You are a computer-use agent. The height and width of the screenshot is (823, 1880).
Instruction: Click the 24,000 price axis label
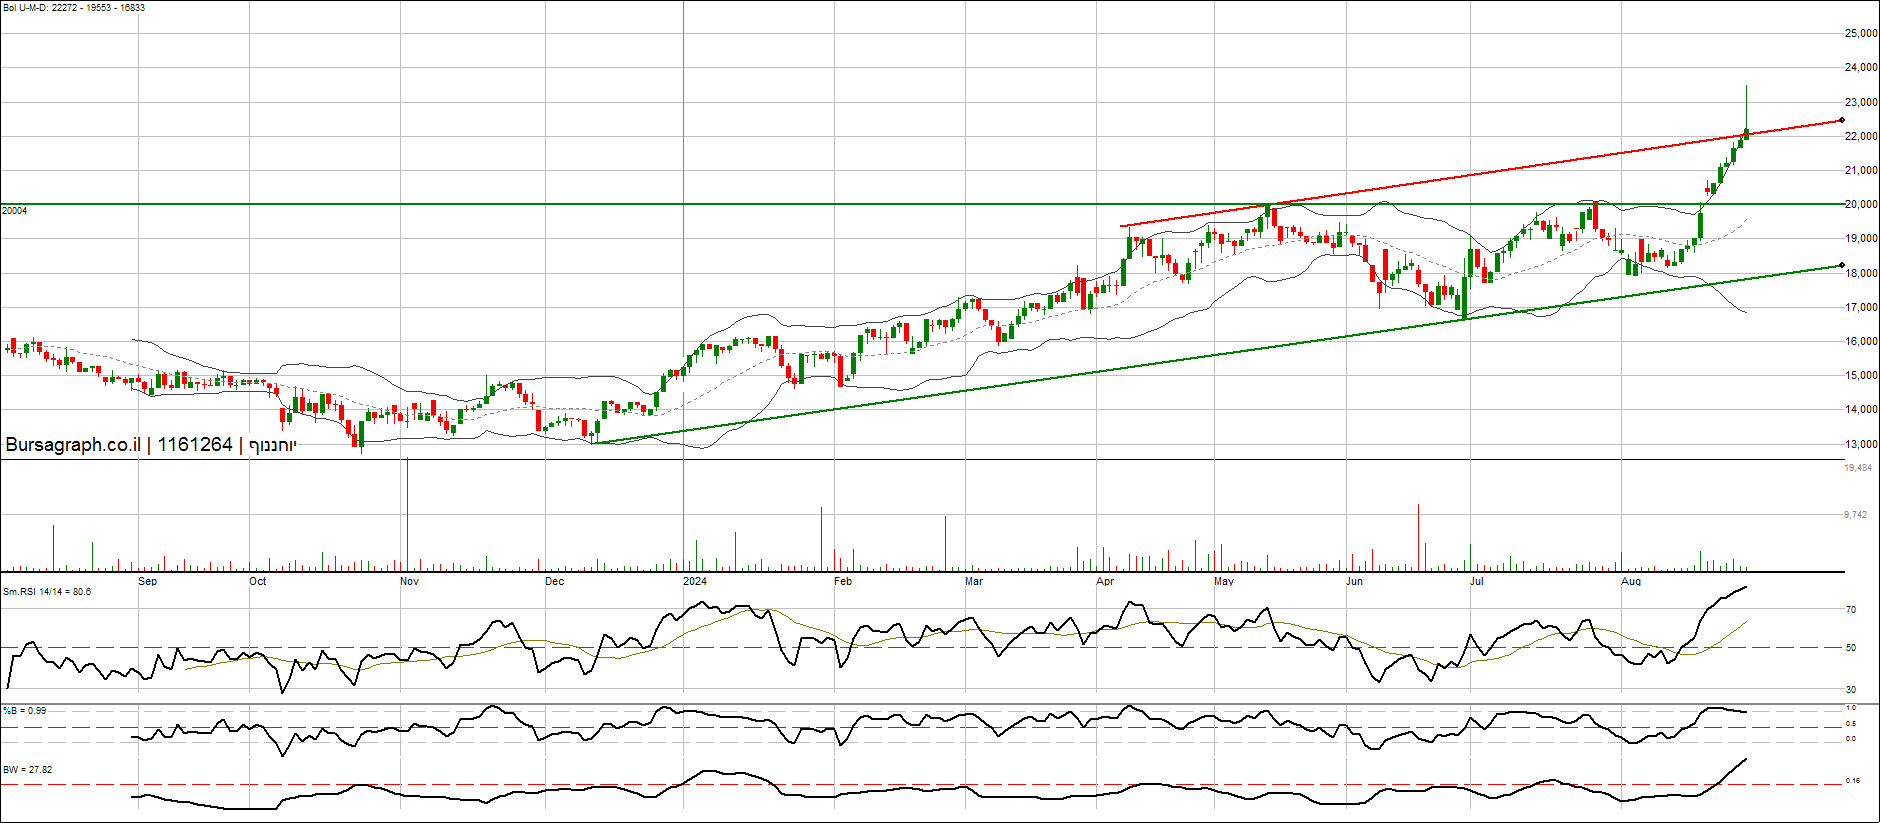1861,68
